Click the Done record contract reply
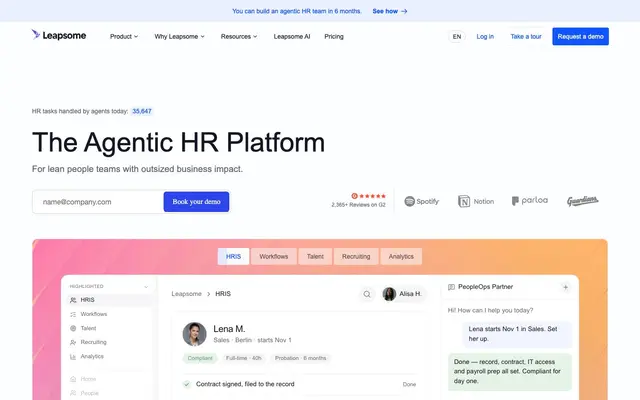640x400 pixels. click(510, 371)
